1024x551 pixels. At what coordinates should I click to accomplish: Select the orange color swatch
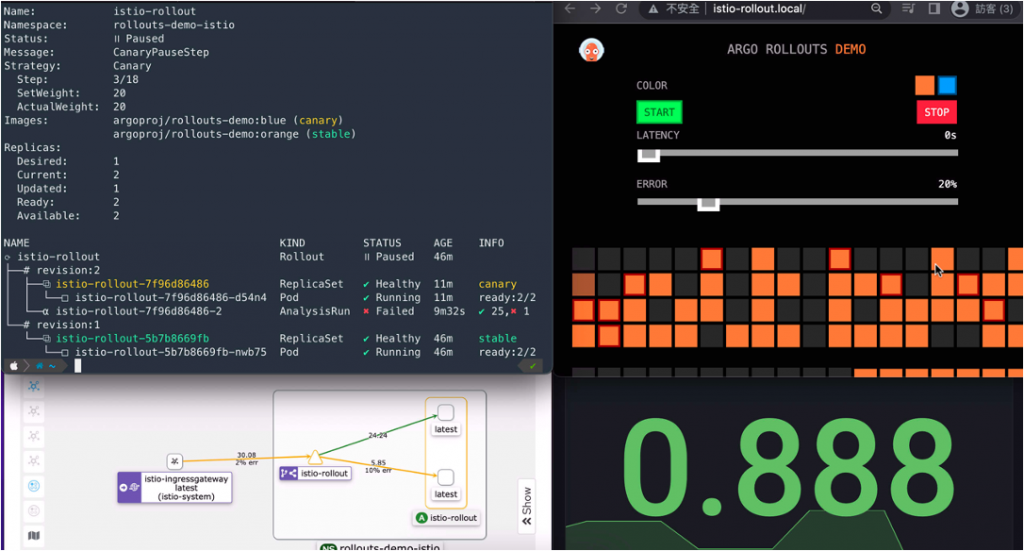coord(924,86)
